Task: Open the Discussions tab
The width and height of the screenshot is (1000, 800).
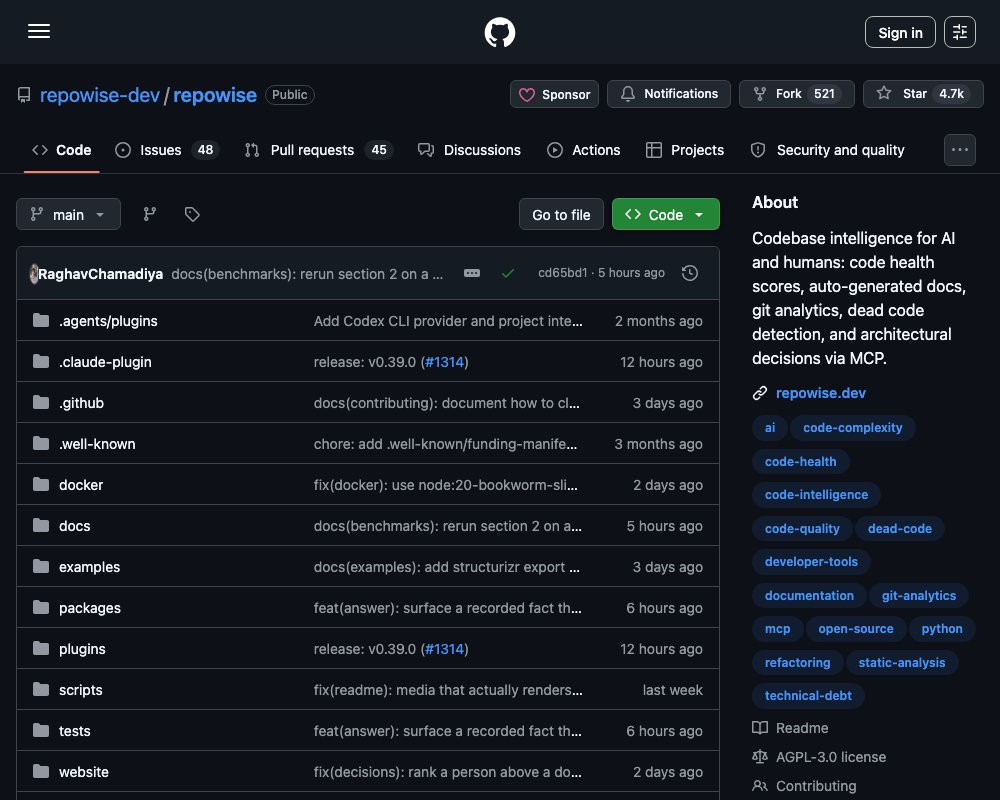Action: [x=469, y=150]
